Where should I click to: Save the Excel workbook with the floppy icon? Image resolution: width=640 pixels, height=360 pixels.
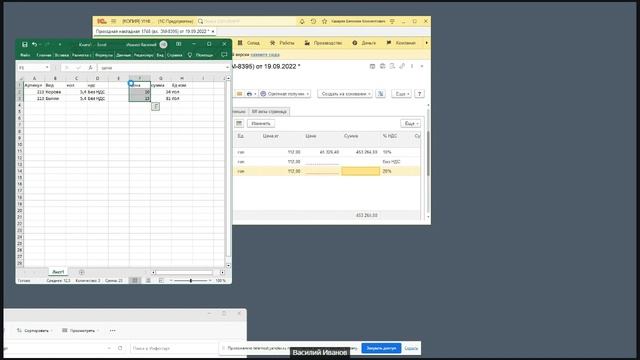pyautogui.click(x=24, y=44)
